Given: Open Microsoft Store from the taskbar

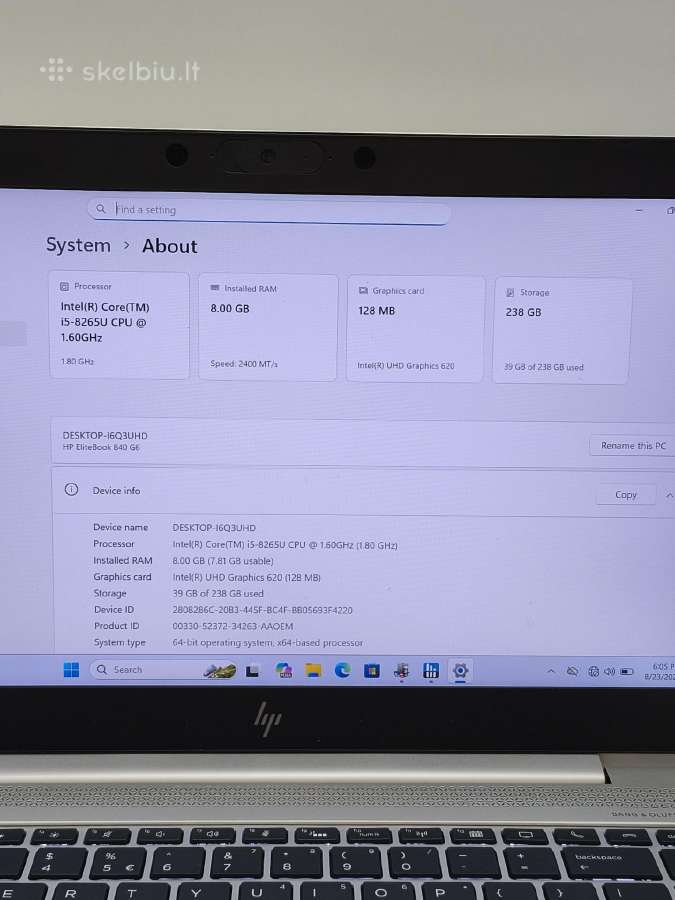Looking at the screenshot, I should coord(372,670).
